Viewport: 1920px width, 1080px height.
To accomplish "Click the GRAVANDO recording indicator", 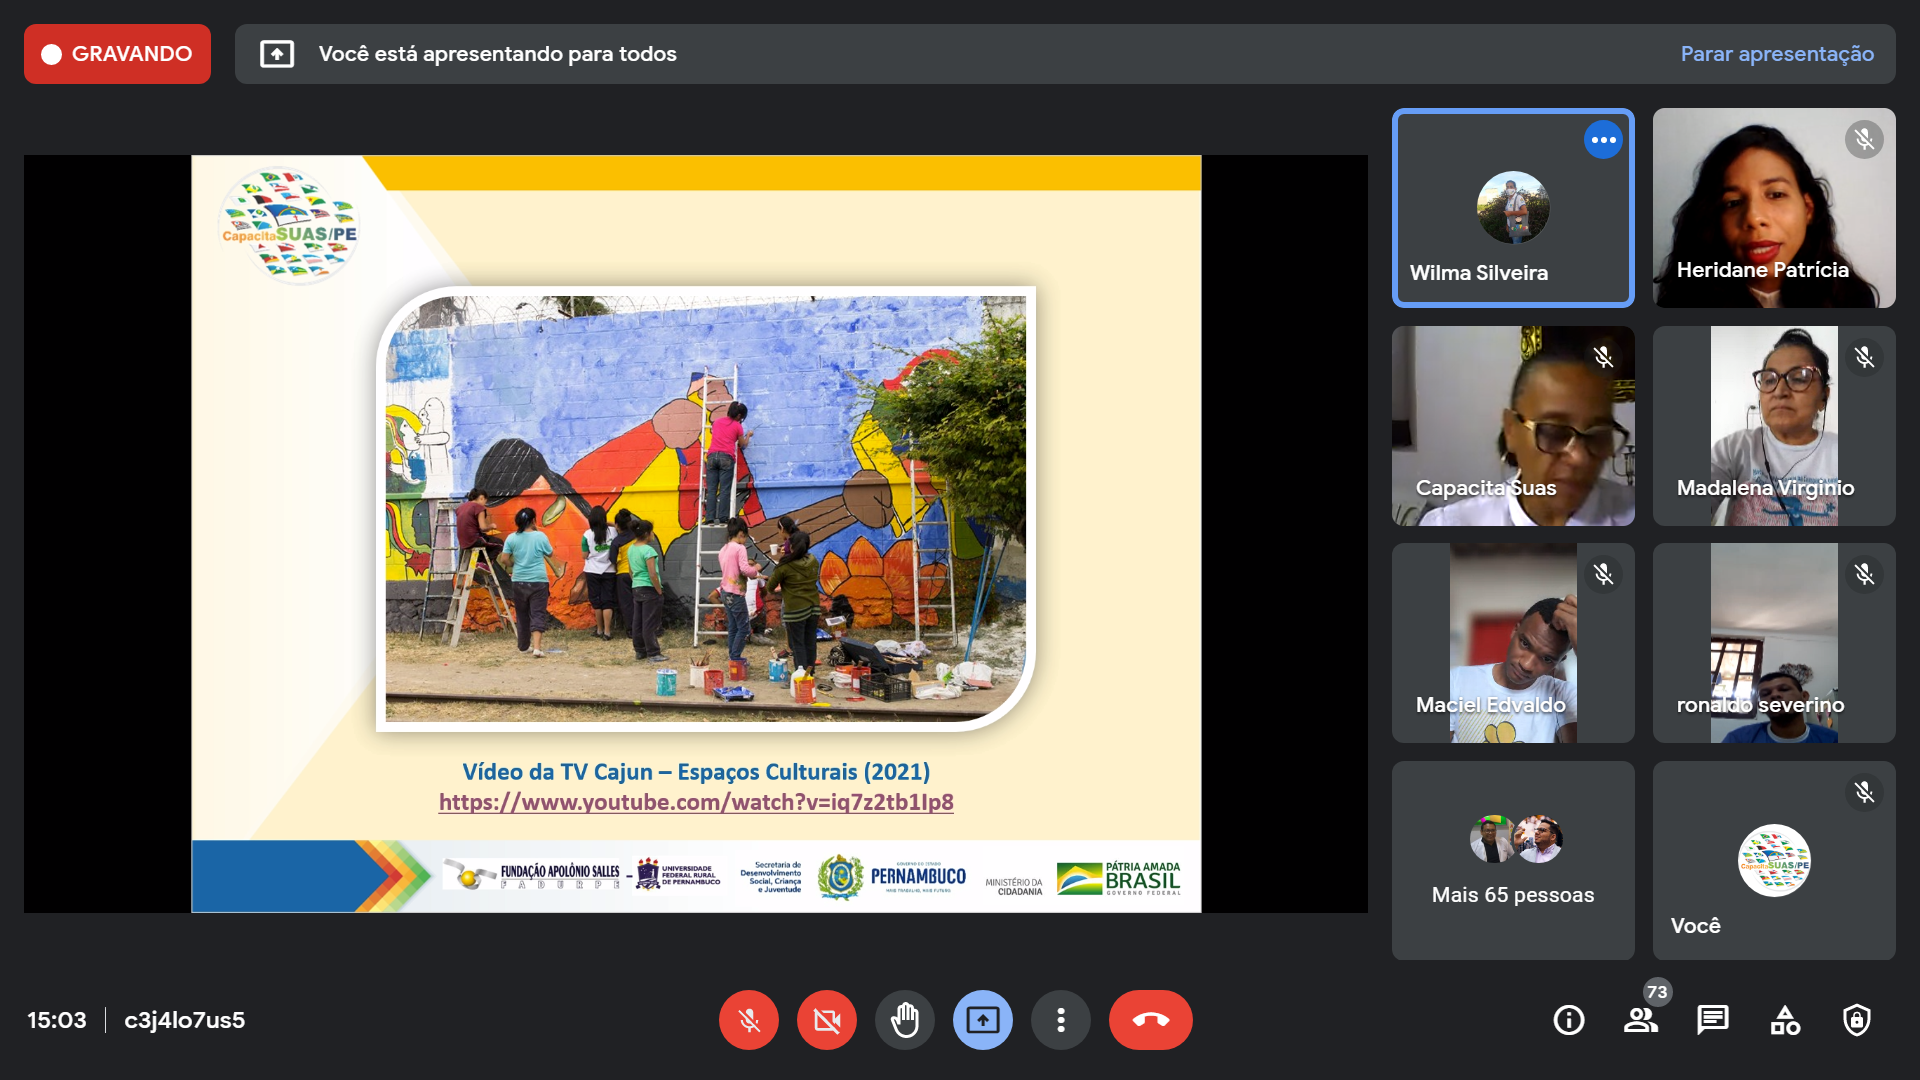I will pos(117,54).
